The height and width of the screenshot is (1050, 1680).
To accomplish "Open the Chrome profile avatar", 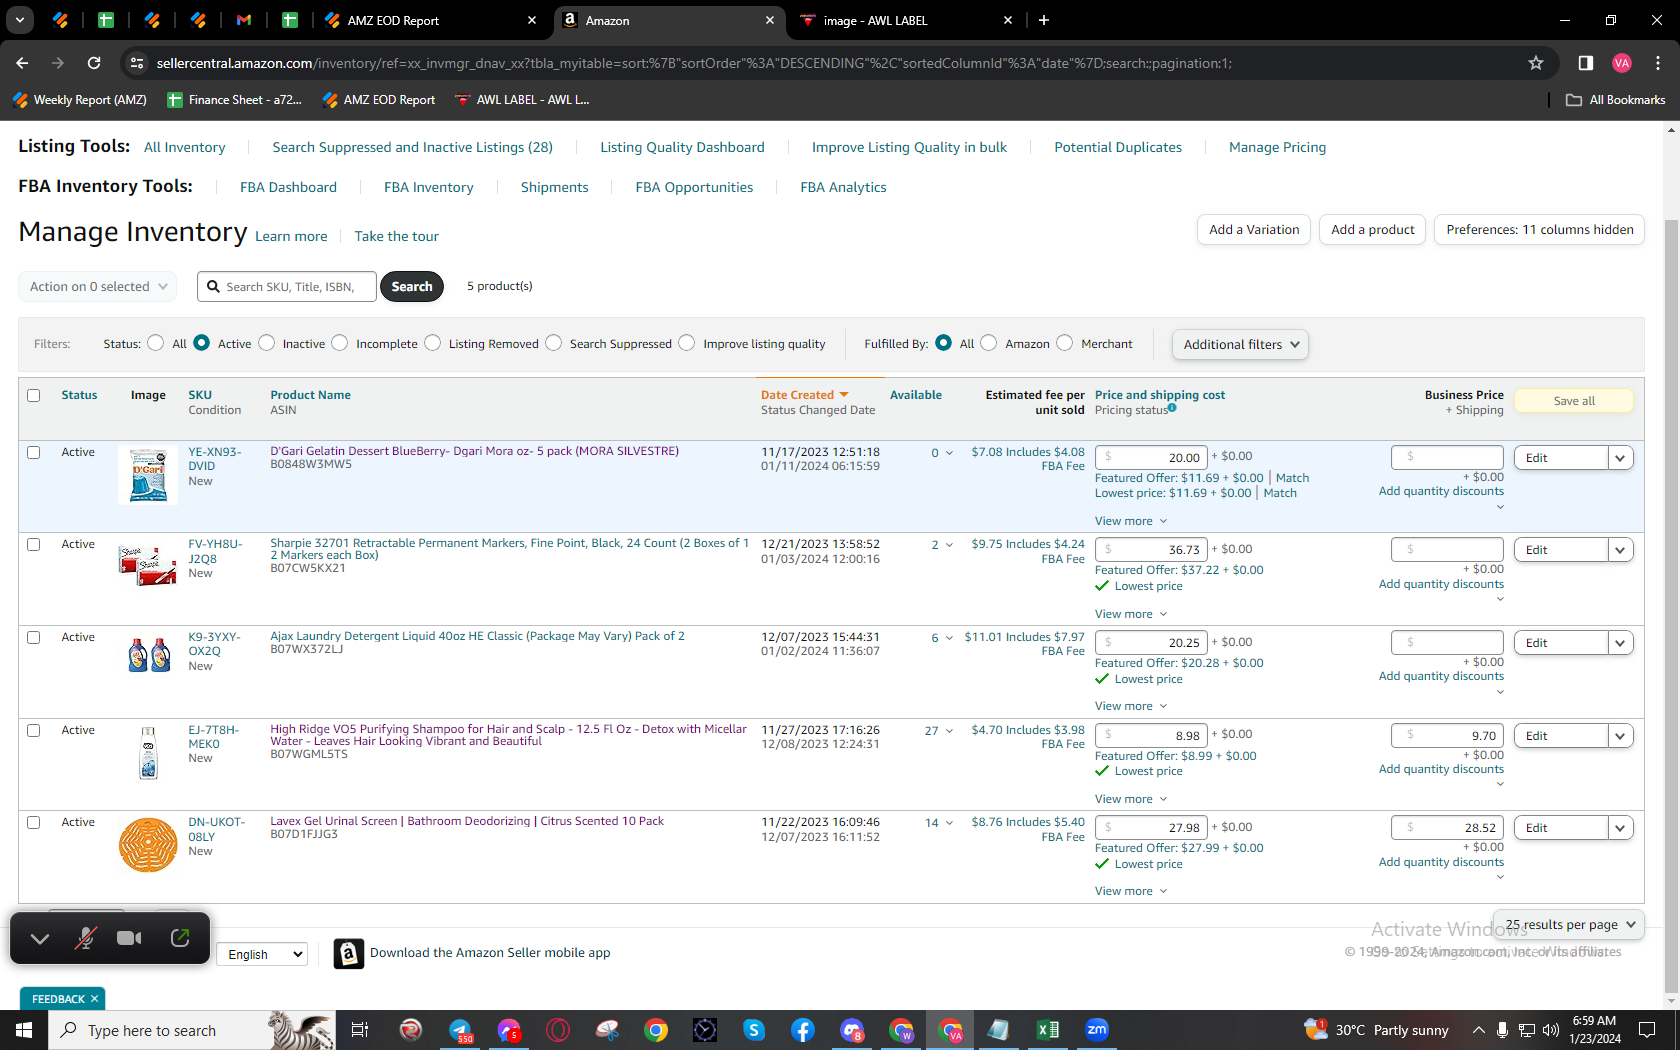I will (x=1622, y=63).
